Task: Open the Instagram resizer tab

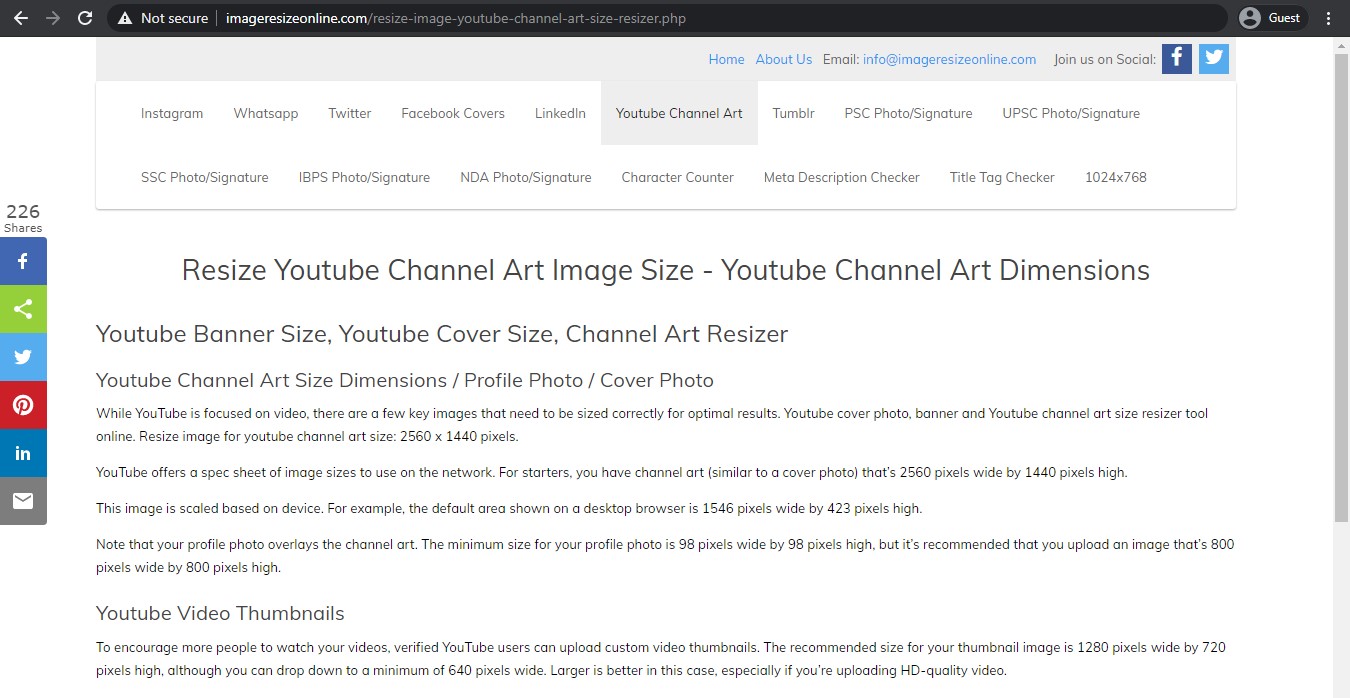Action: [x=172, y=113]
